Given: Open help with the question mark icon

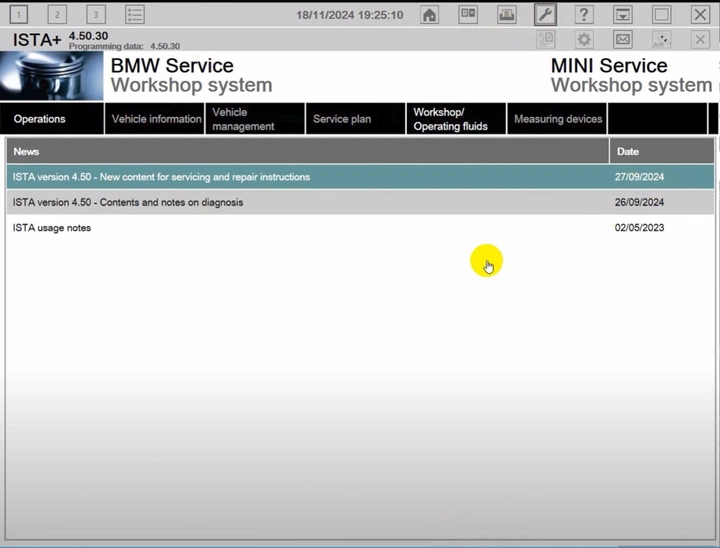Looking at the screenshot, I should tap(584, 15).
